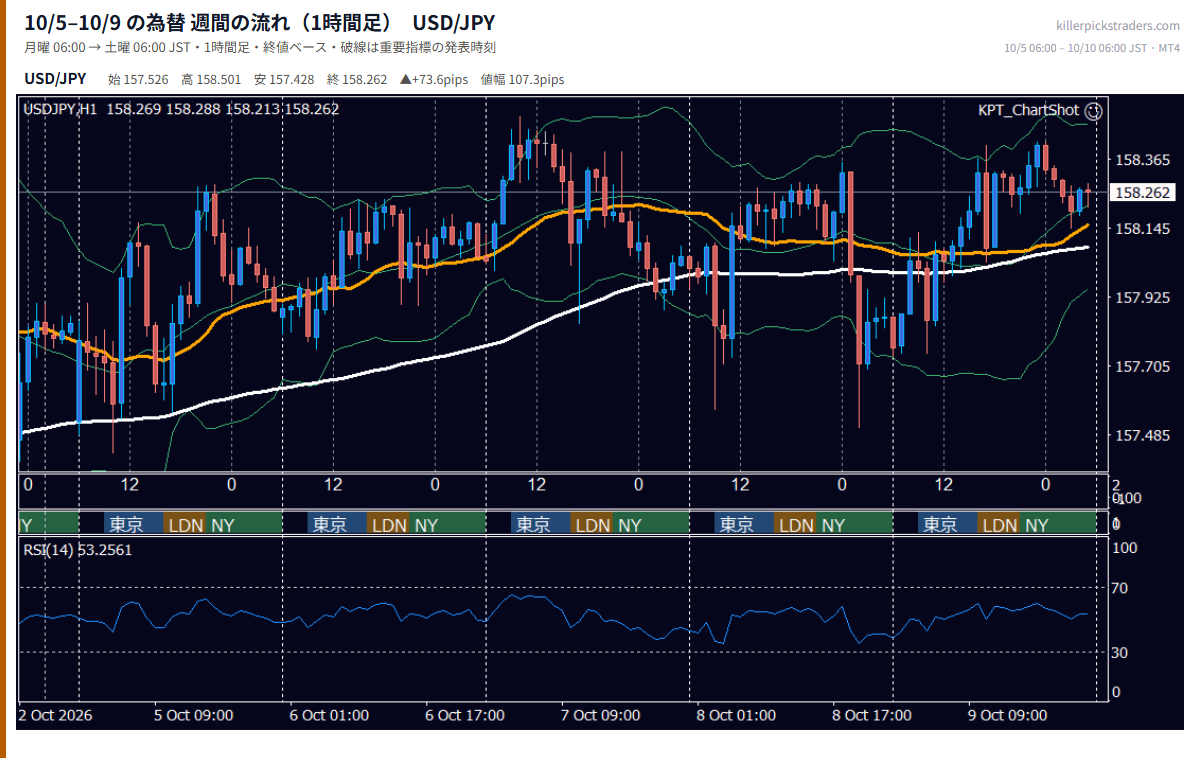Screen dimensions: 1200x758
Task: Click the 9 Oct 09:00 time label
Action: tap(1007, 715)
